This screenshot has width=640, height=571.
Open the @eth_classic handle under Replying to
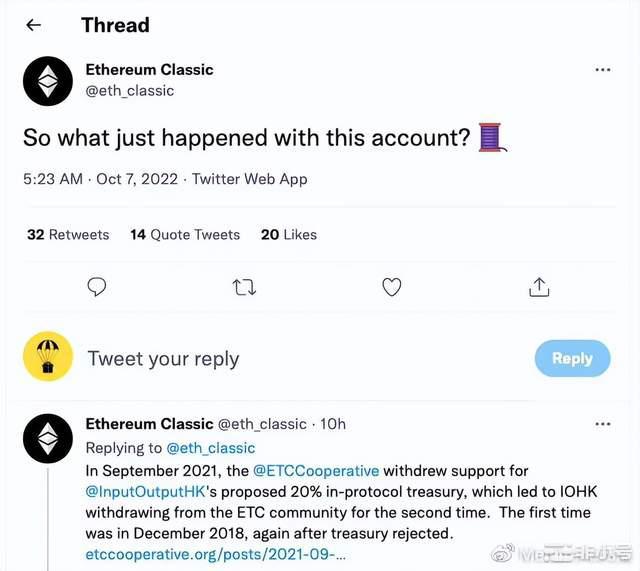coord(210,448)
